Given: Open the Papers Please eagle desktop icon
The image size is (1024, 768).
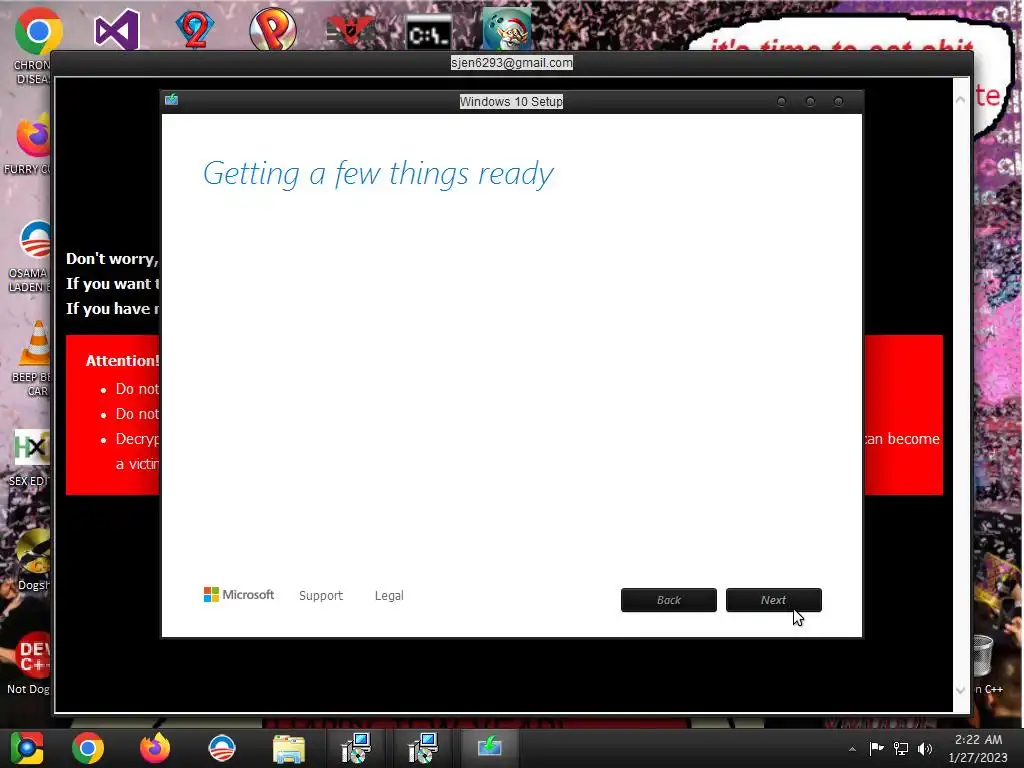Looking at the screenshot, I should coord(350,31).
